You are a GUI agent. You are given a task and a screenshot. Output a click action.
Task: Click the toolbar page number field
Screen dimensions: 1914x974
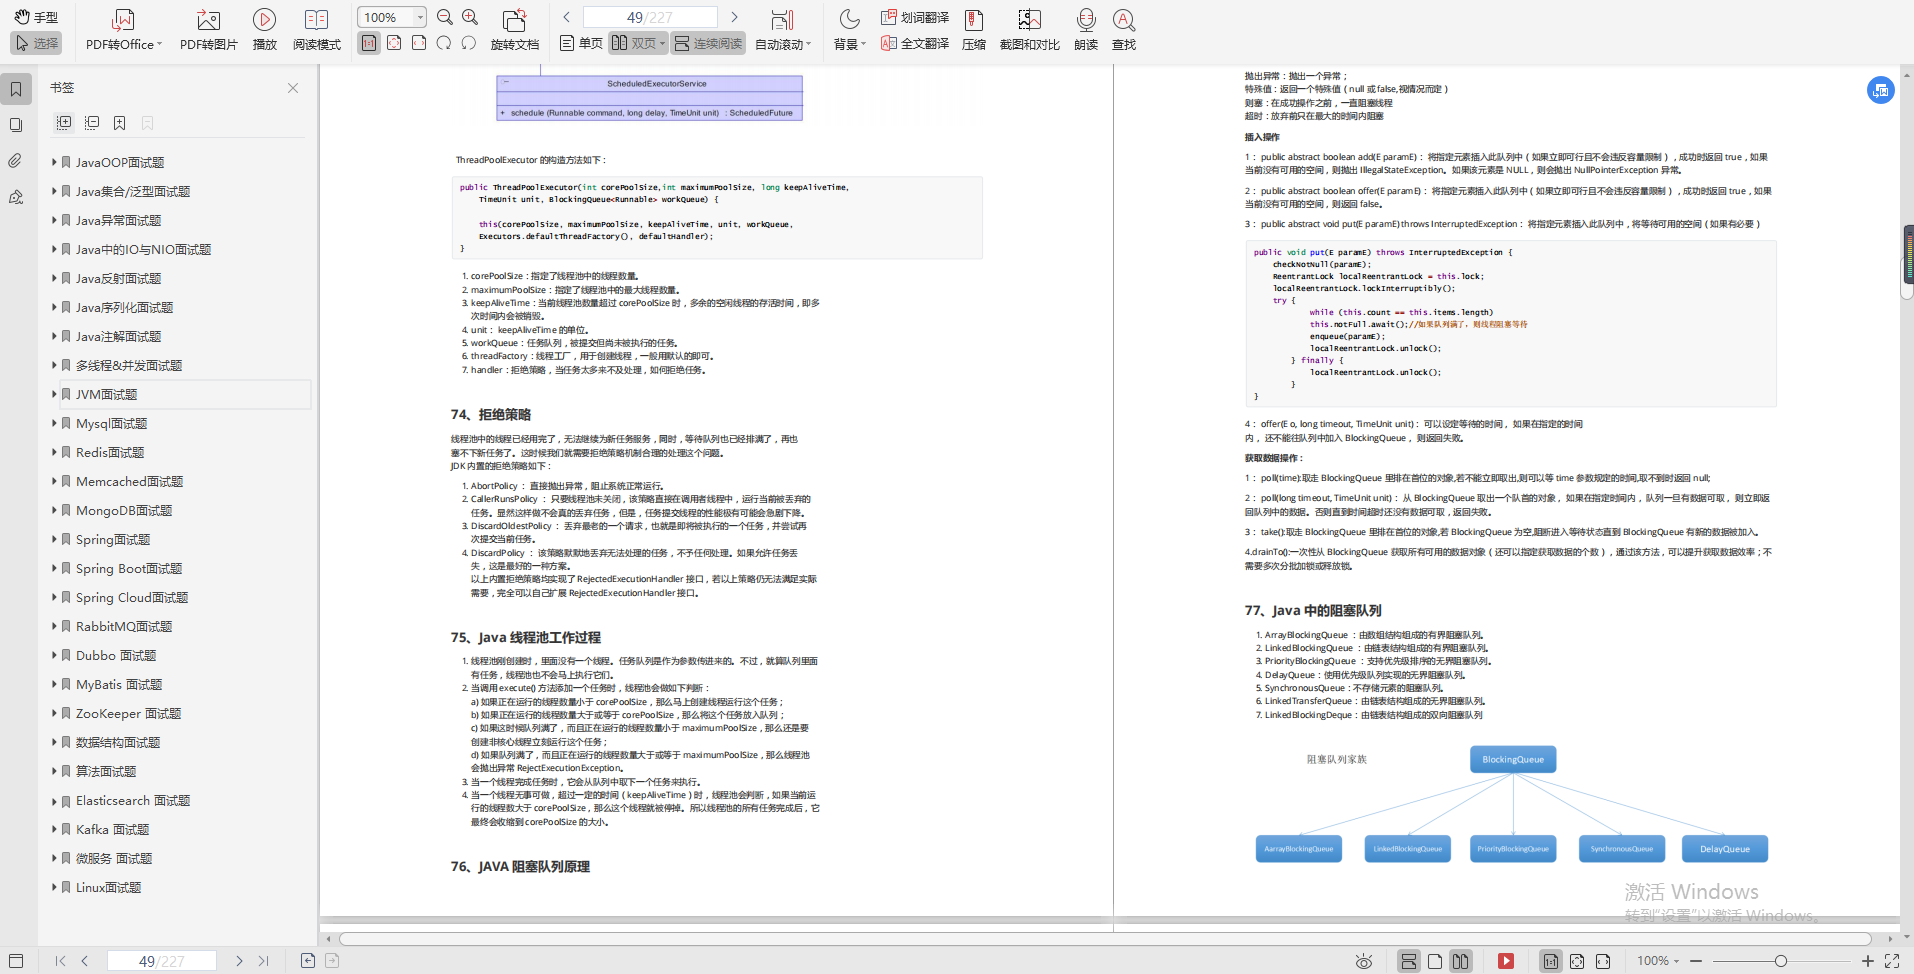650,17
